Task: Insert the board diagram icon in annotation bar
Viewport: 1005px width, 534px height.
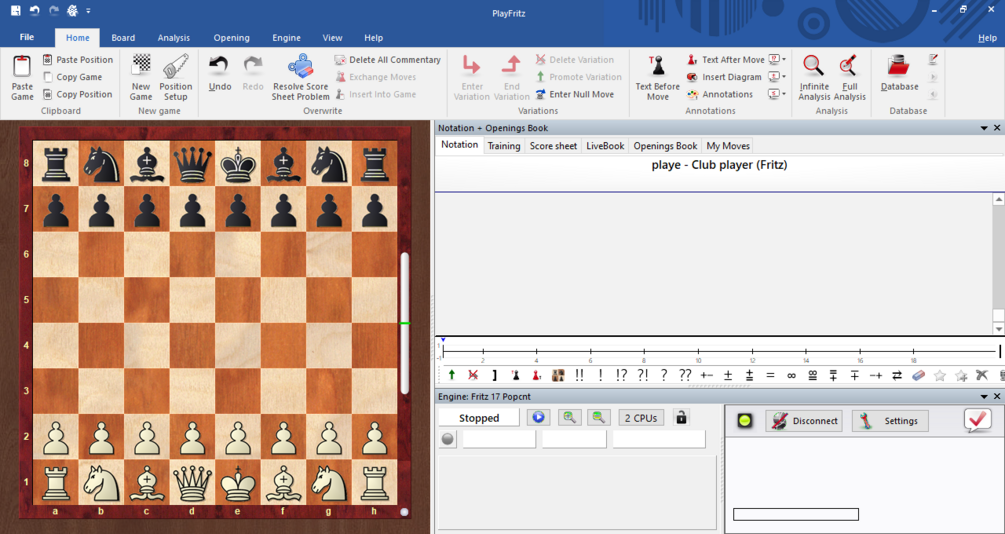Action: [559, 376]
